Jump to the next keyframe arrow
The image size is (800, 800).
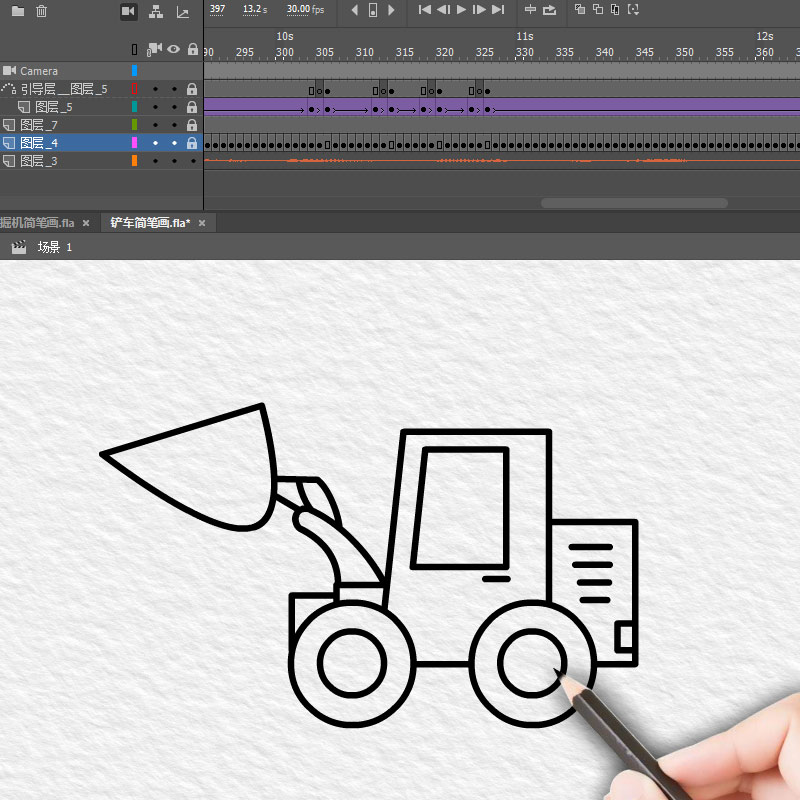click(x=391, y=10)
